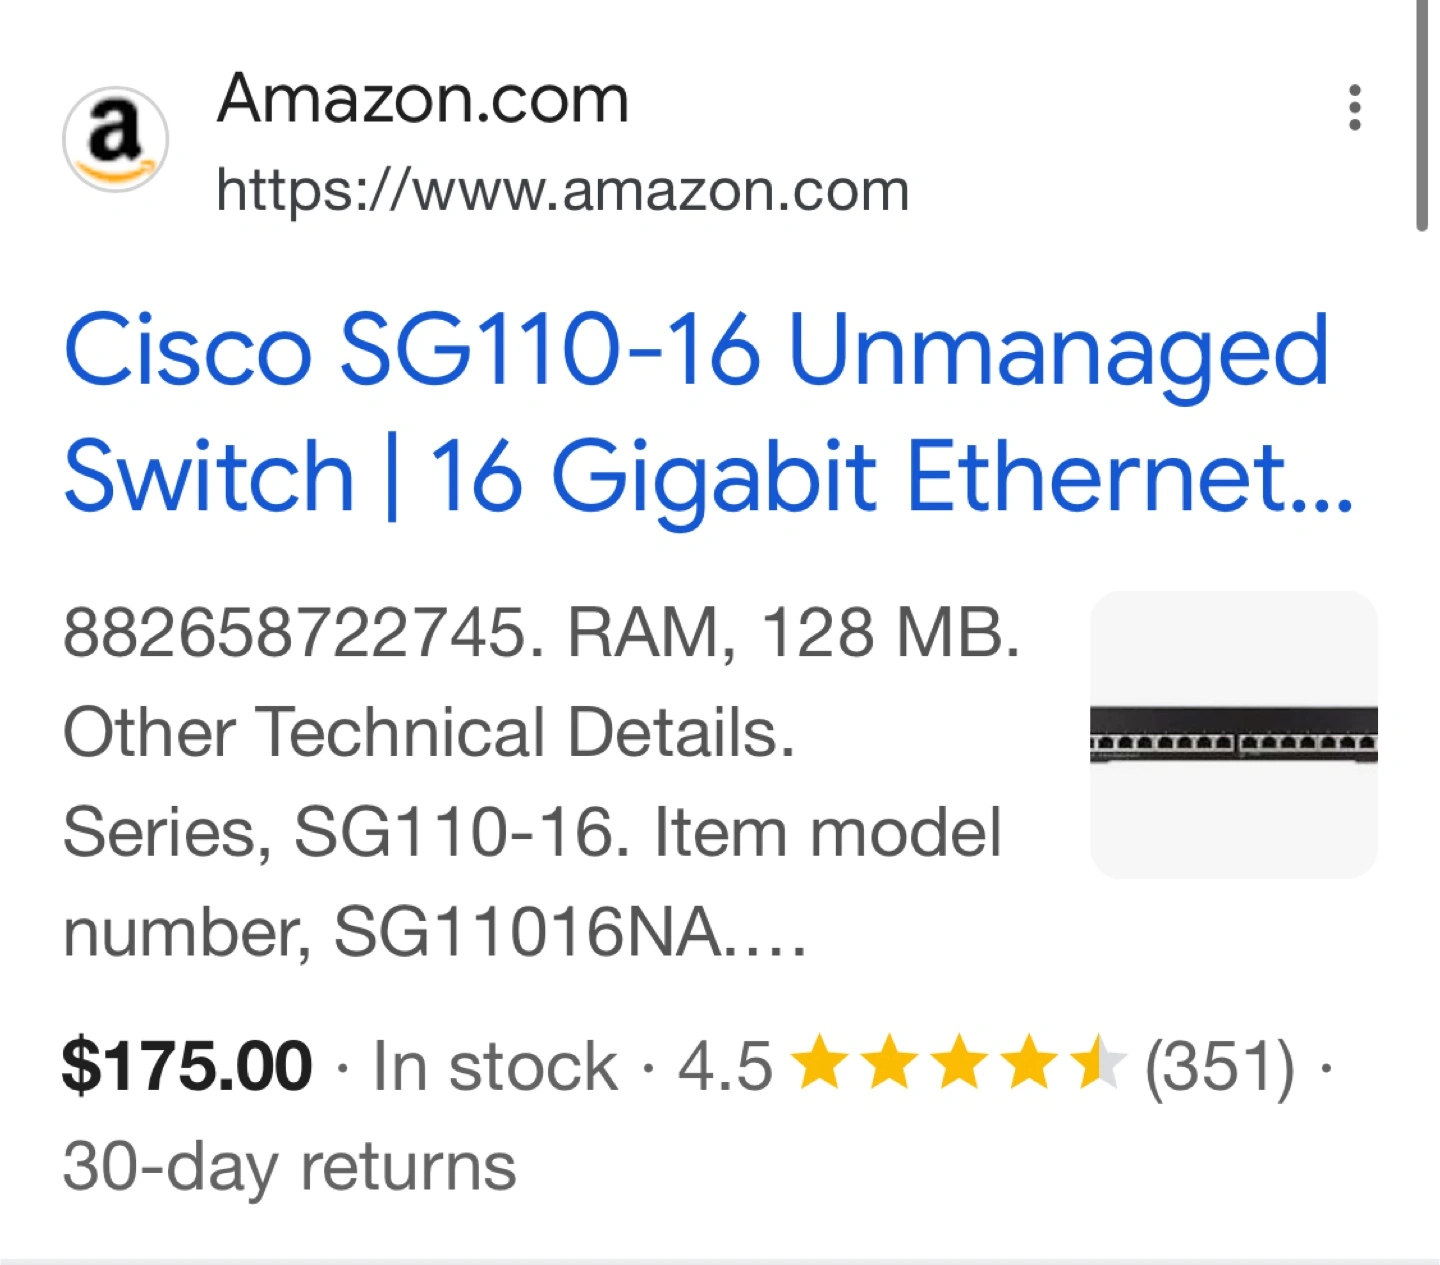
Task: Click the '16 Gigabit Ethernet...' title line
Action: pos(890,476)
